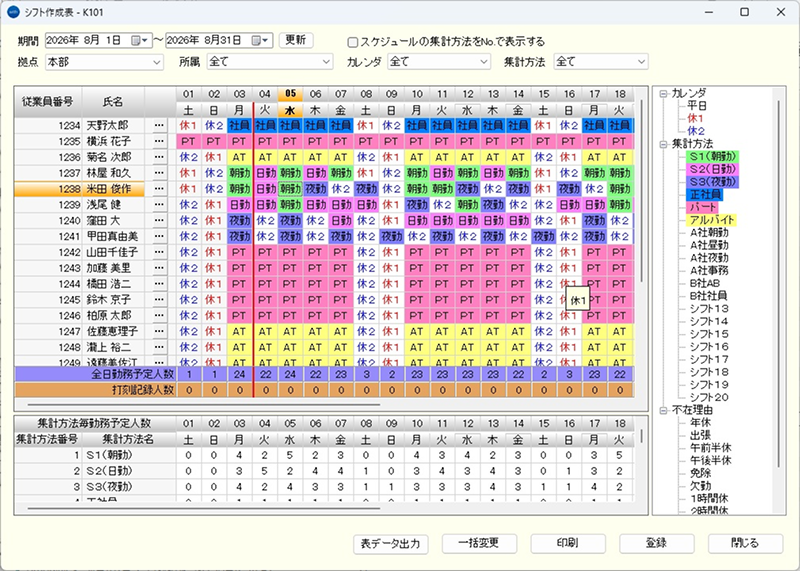Click the 閉じる button
Image resolution: width=800 pixels, height=572 pixels.
(745, 543)
